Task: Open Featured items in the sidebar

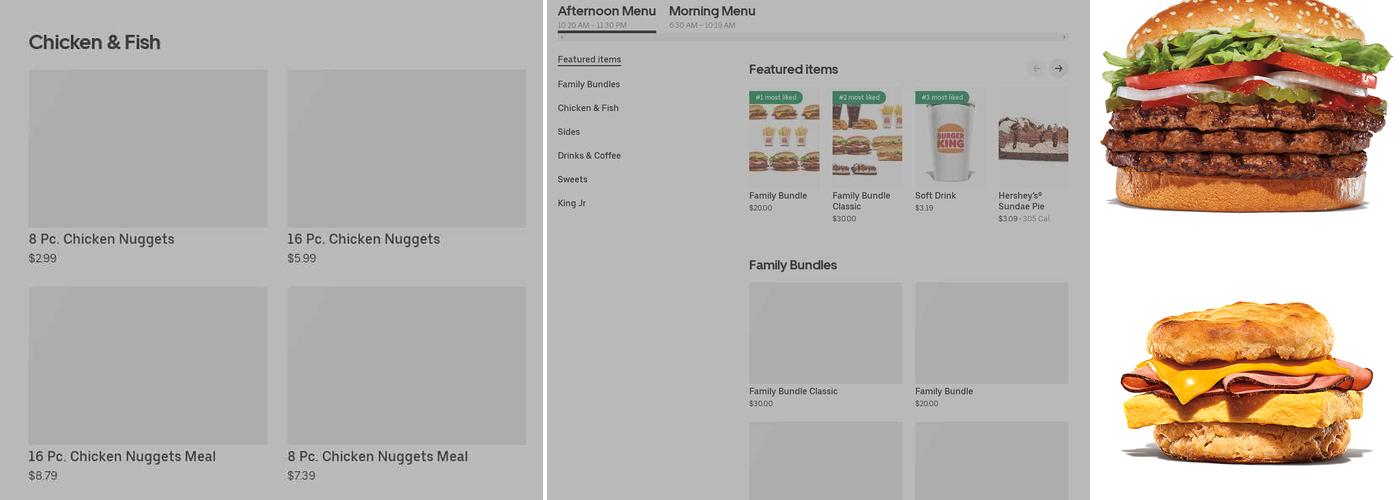Action: pyautogui.click(x=589, y=60)
